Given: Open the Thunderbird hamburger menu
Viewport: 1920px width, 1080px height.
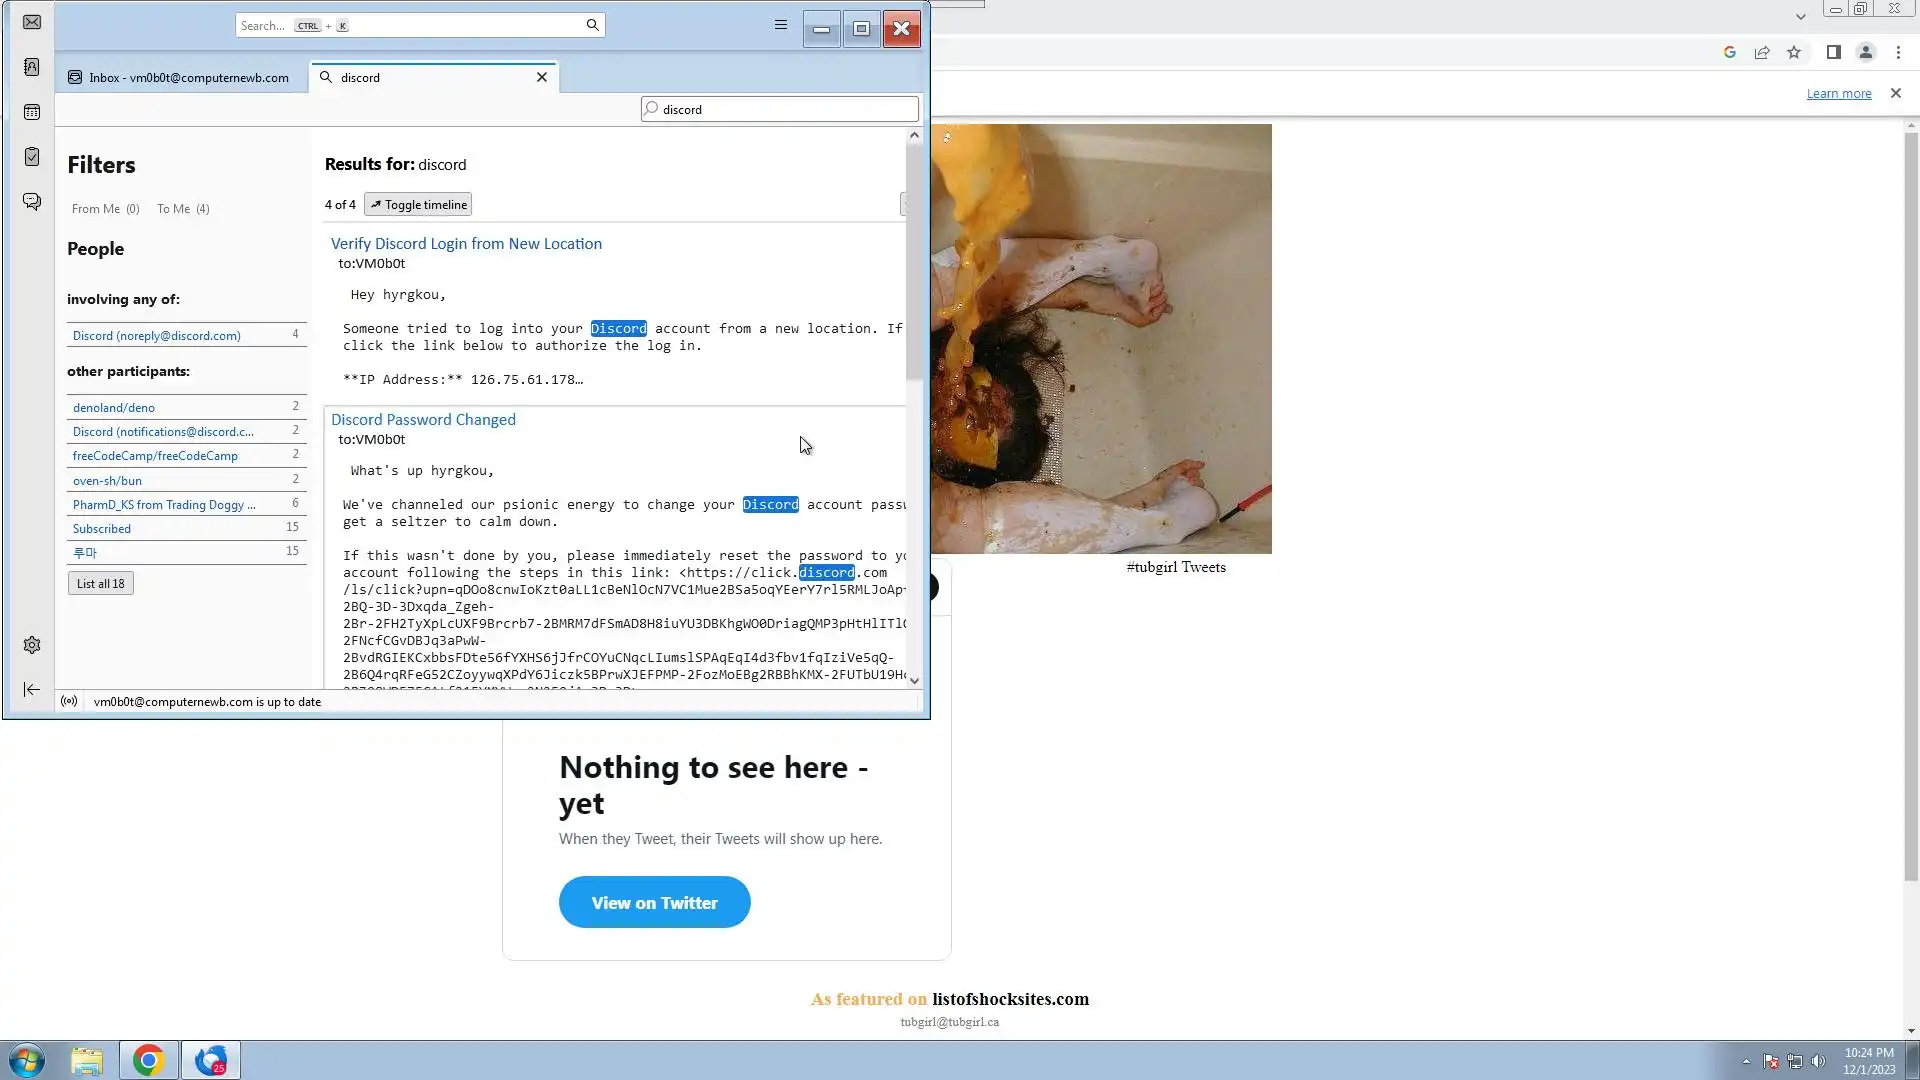Looking at the screenshot, I should [781, 25].
